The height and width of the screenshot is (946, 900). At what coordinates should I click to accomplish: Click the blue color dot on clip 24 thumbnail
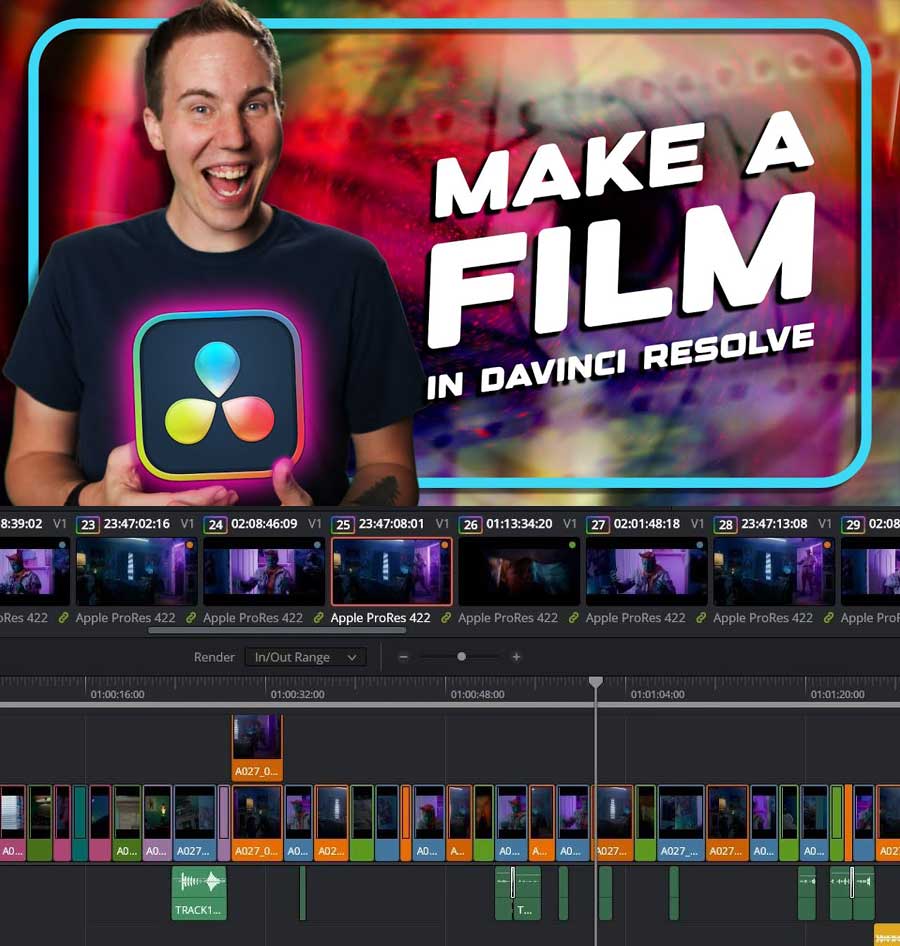click(x=317, y=545)
